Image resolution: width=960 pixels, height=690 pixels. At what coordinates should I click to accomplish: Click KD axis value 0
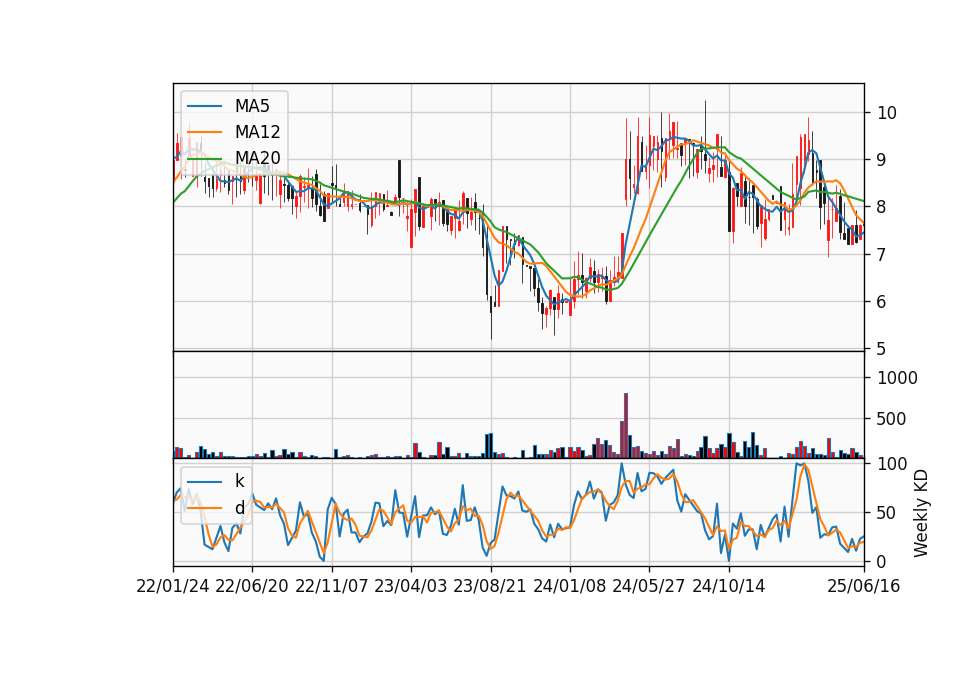coord(882,561)
